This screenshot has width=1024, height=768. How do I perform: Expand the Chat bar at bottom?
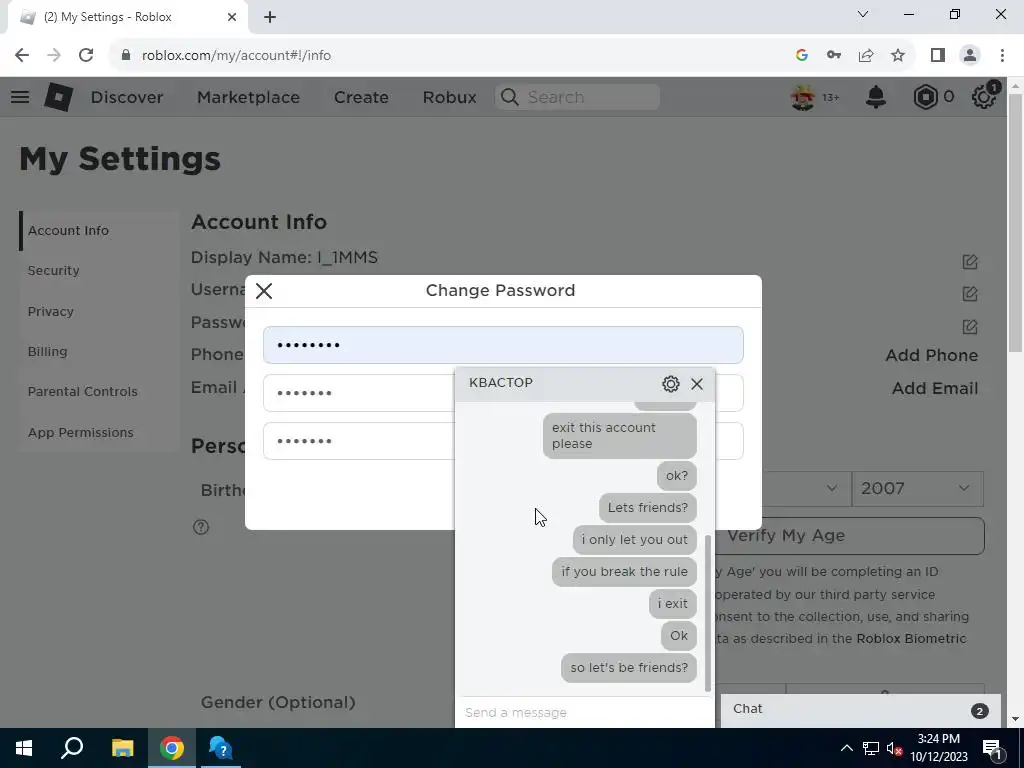(860, 710)
